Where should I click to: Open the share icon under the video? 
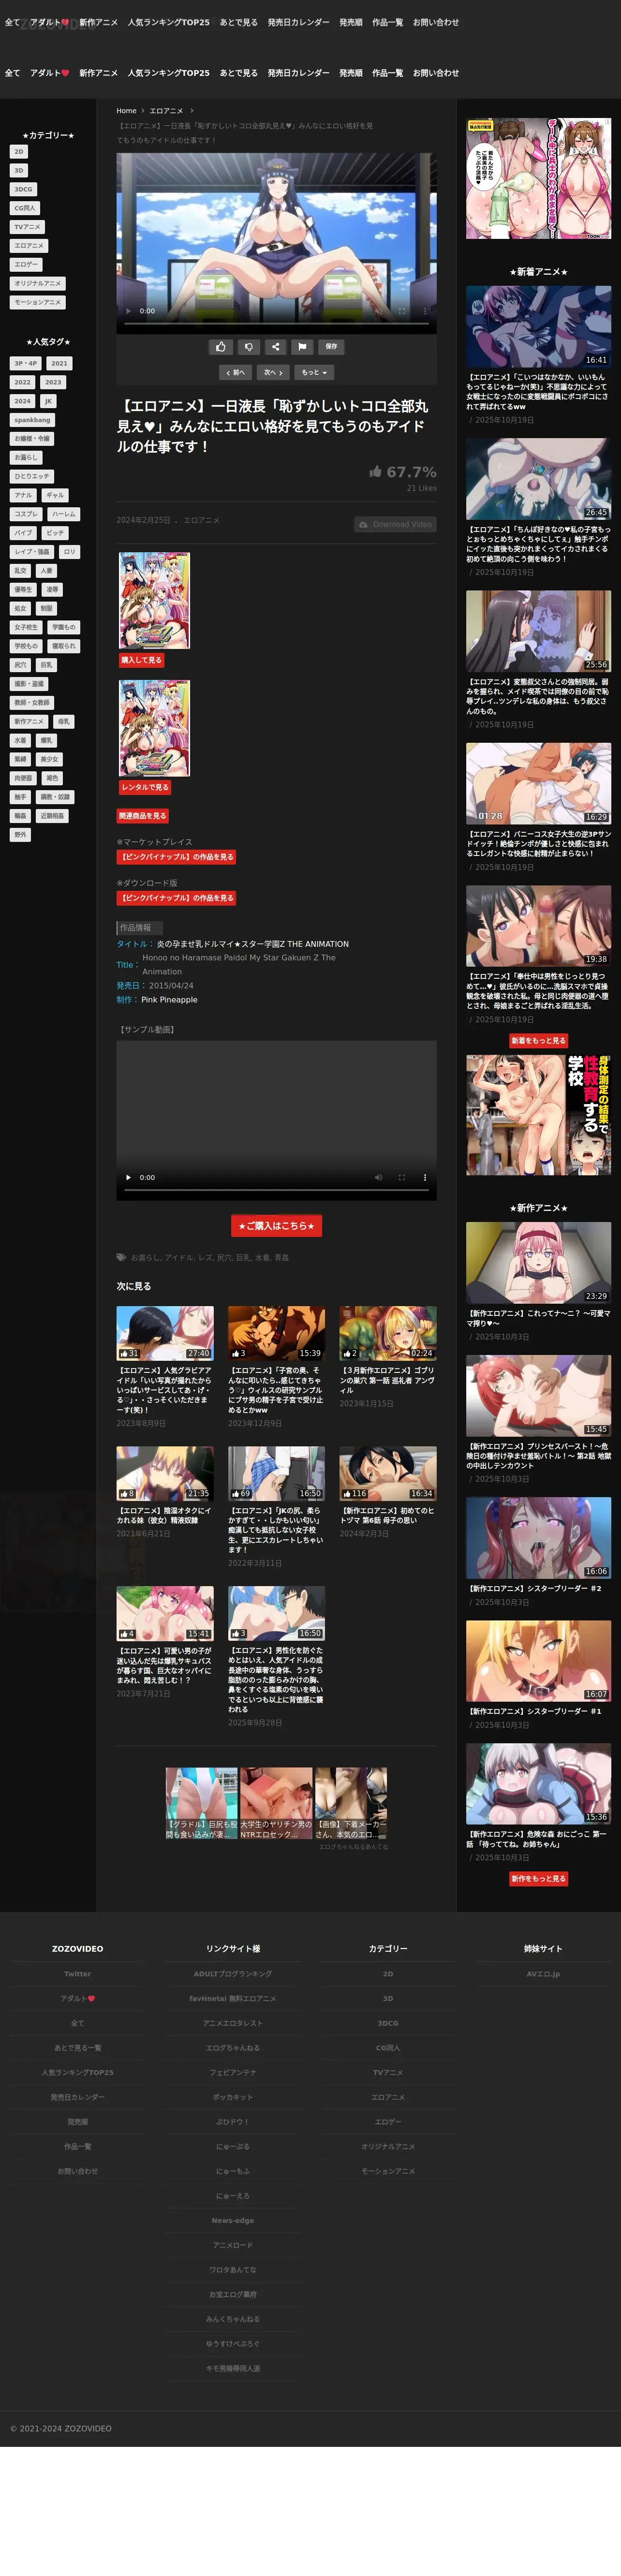pos(275,346)
